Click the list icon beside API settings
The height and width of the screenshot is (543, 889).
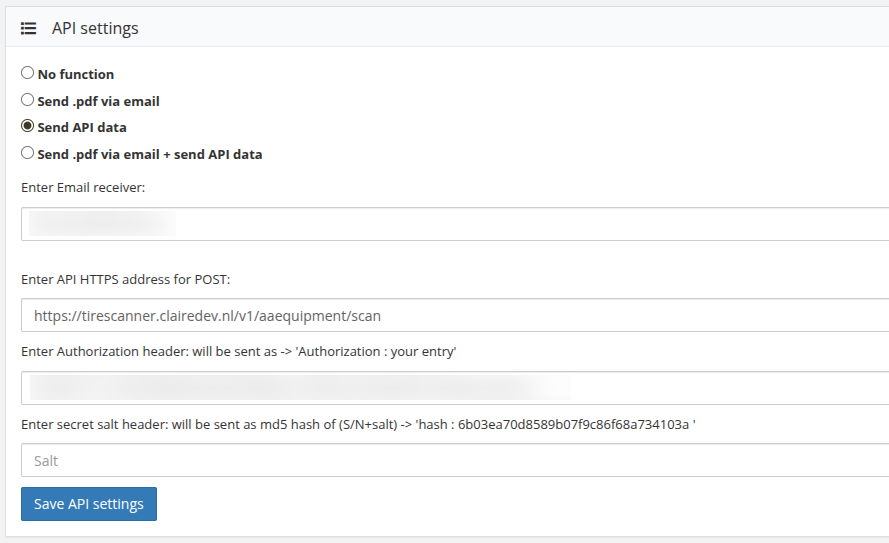(x=29, y=28)
